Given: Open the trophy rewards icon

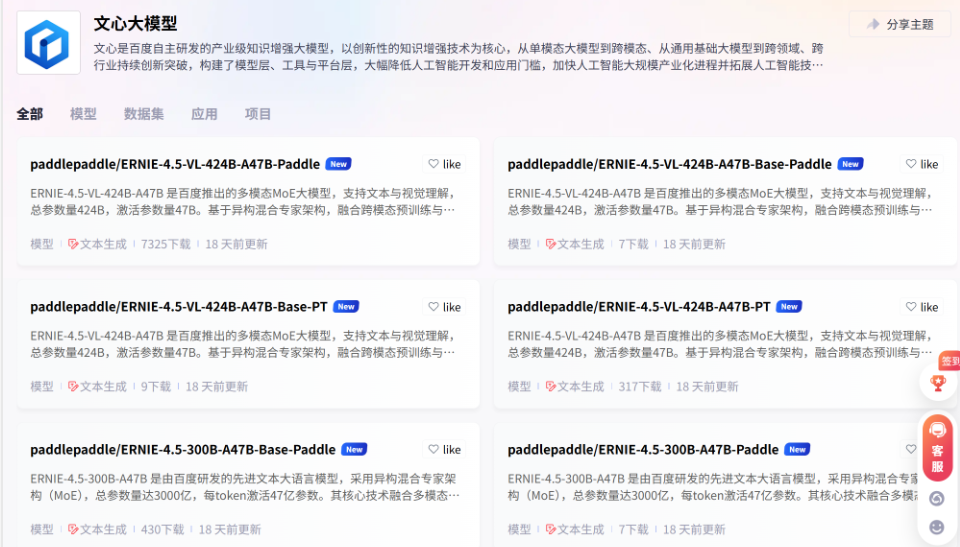Looking at the screenshot, I should click(x=937, y=383).
